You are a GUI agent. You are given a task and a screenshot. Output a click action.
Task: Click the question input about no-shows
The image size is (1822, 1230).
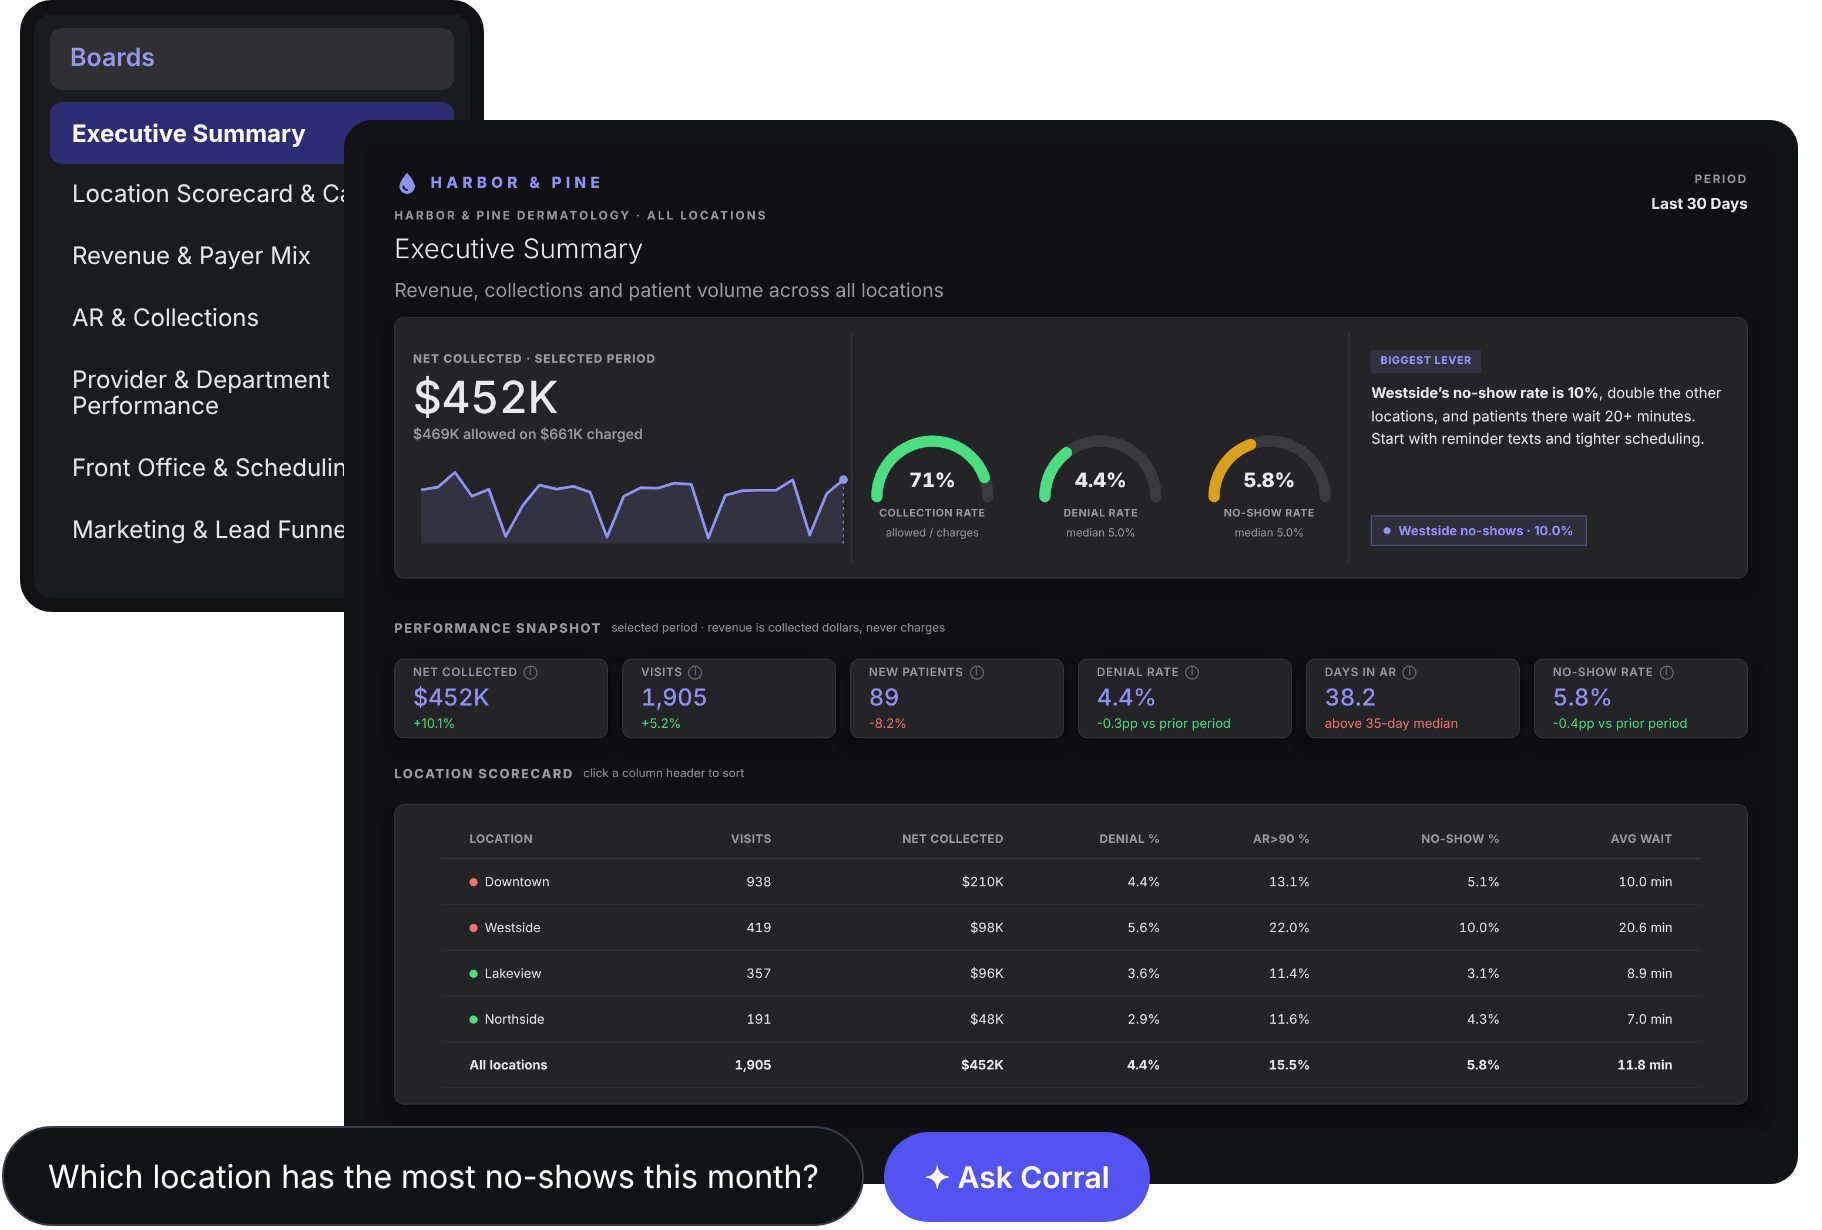[x=433, y=1177]
